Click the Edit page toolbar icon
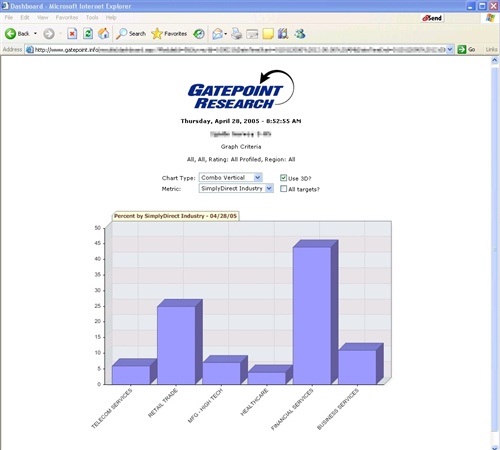This screenshot has height=450, width=500. click(x=252, y=34)
